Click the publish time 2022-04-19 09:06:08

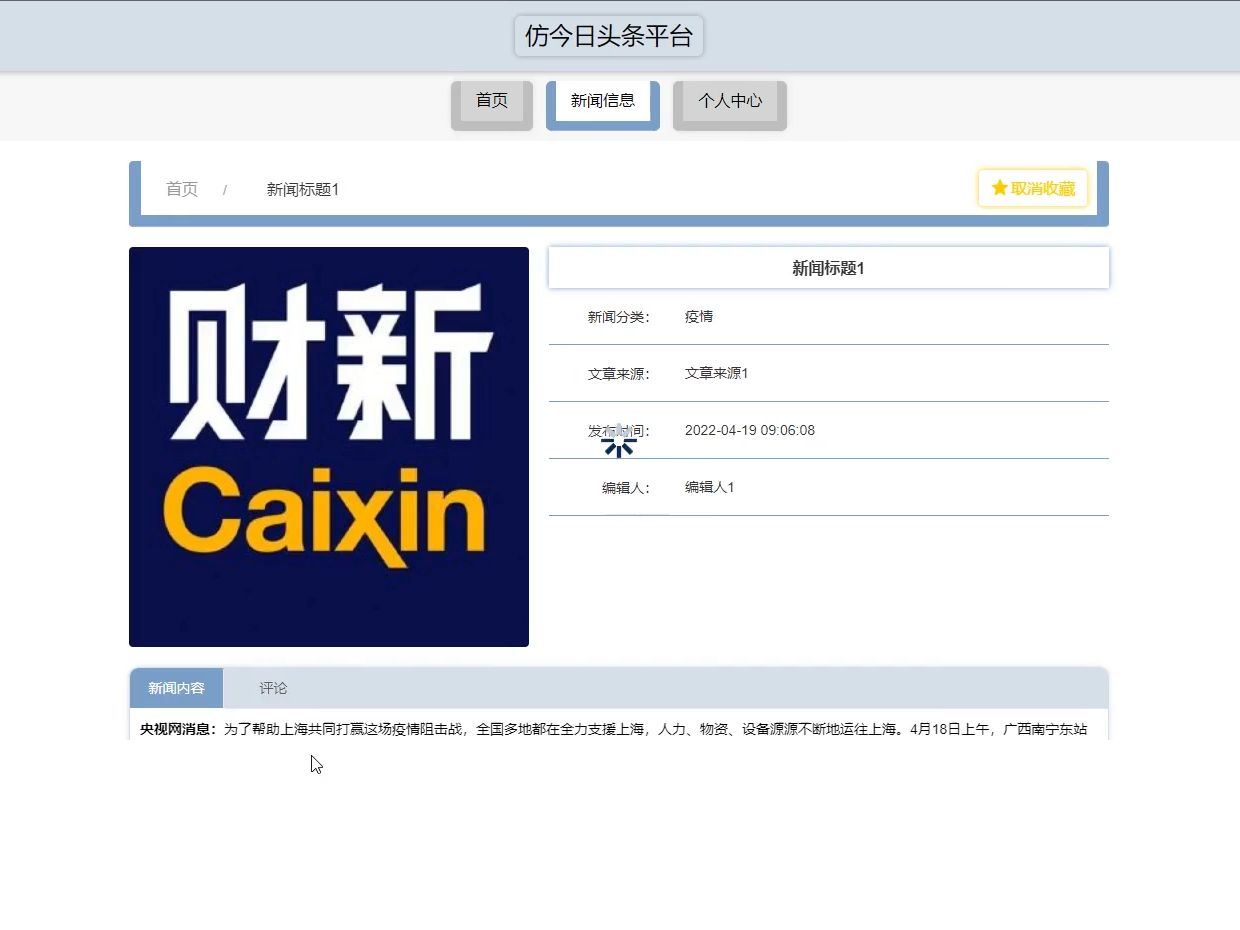pyautogui.click(x=750, y=430)
